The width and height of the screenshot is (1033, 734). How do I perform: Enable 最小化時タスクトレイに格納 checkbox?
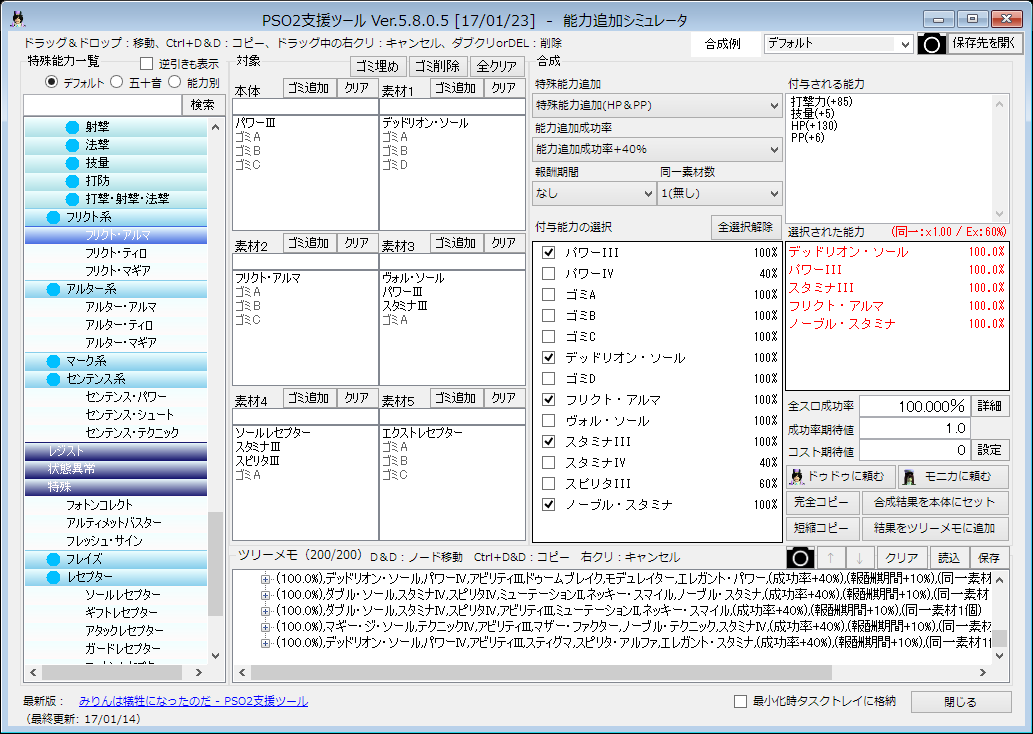(740, 701)
